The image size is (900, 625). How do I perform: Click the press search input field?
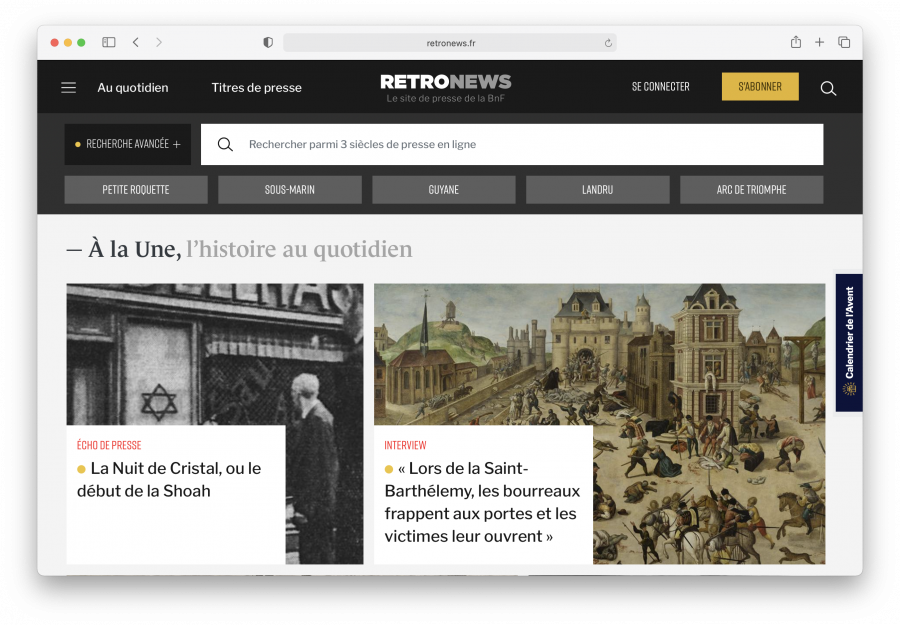(512, 145)
